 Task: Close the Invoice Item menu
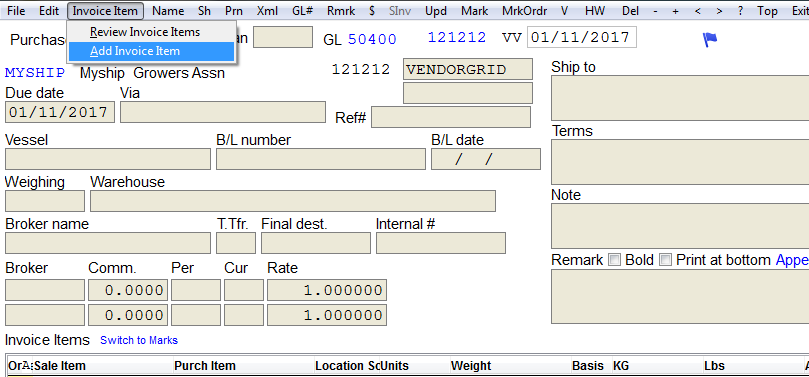(x=105, y=11)
